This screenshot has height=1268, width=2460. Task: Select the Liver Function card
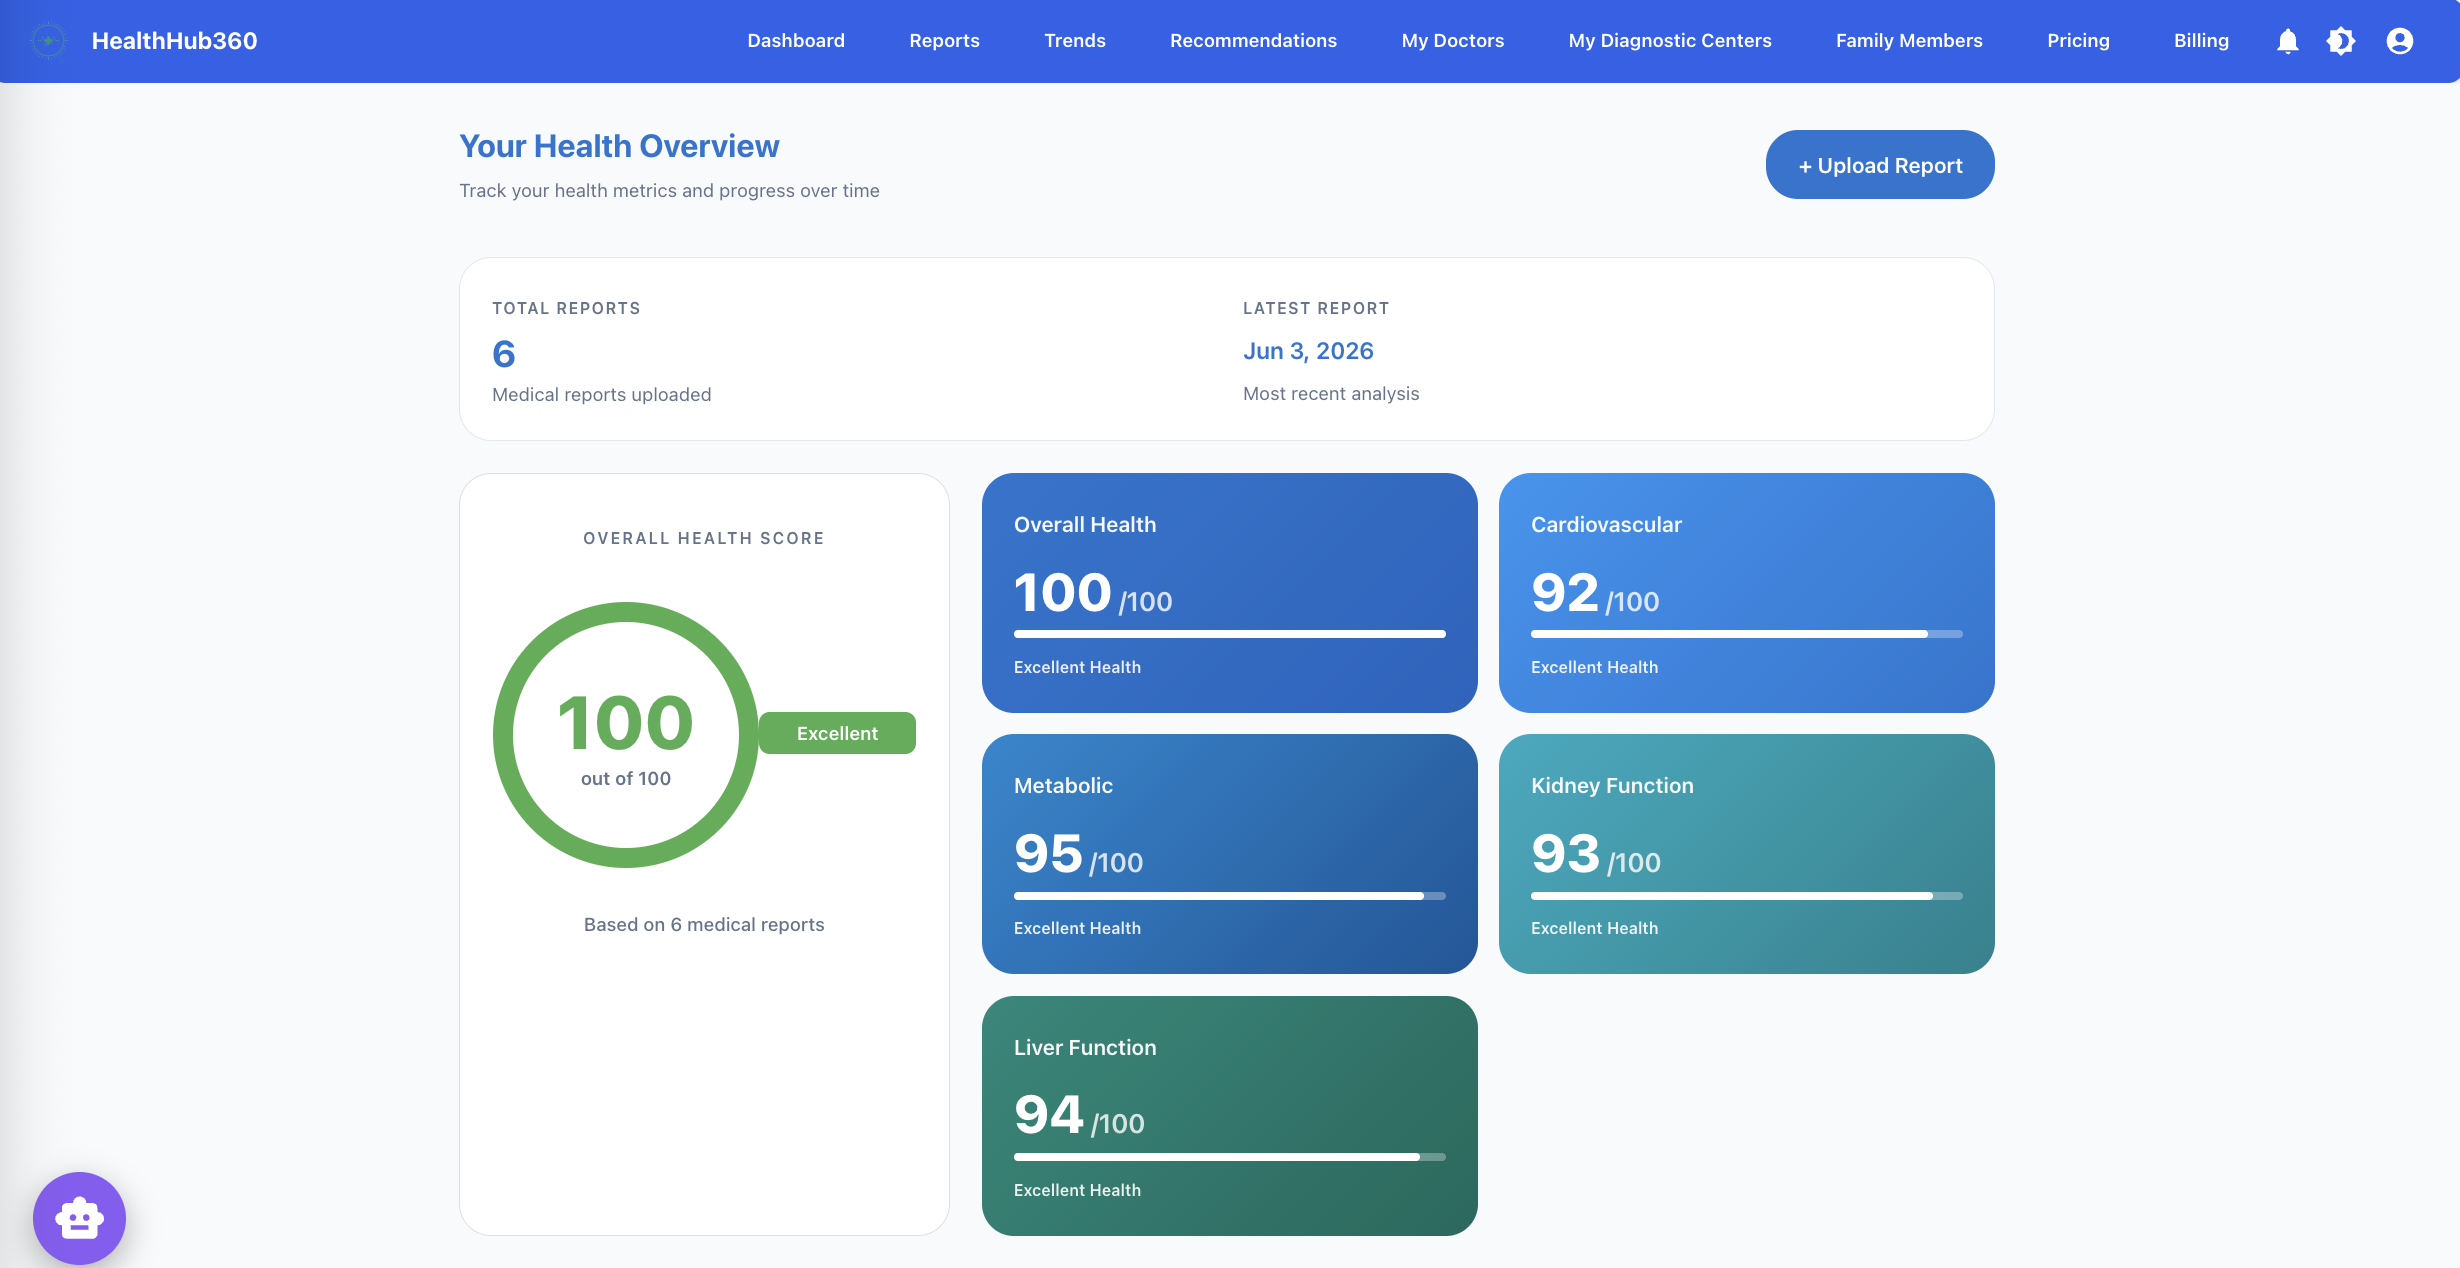pos(1229,1116)
